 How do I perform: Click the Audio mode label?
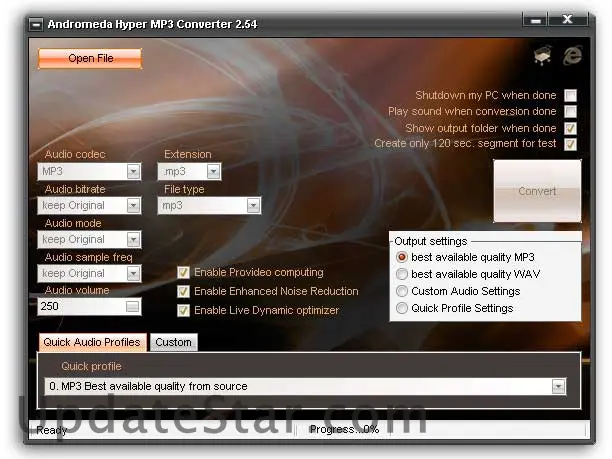pyautogui.click(x=73, y=223)
